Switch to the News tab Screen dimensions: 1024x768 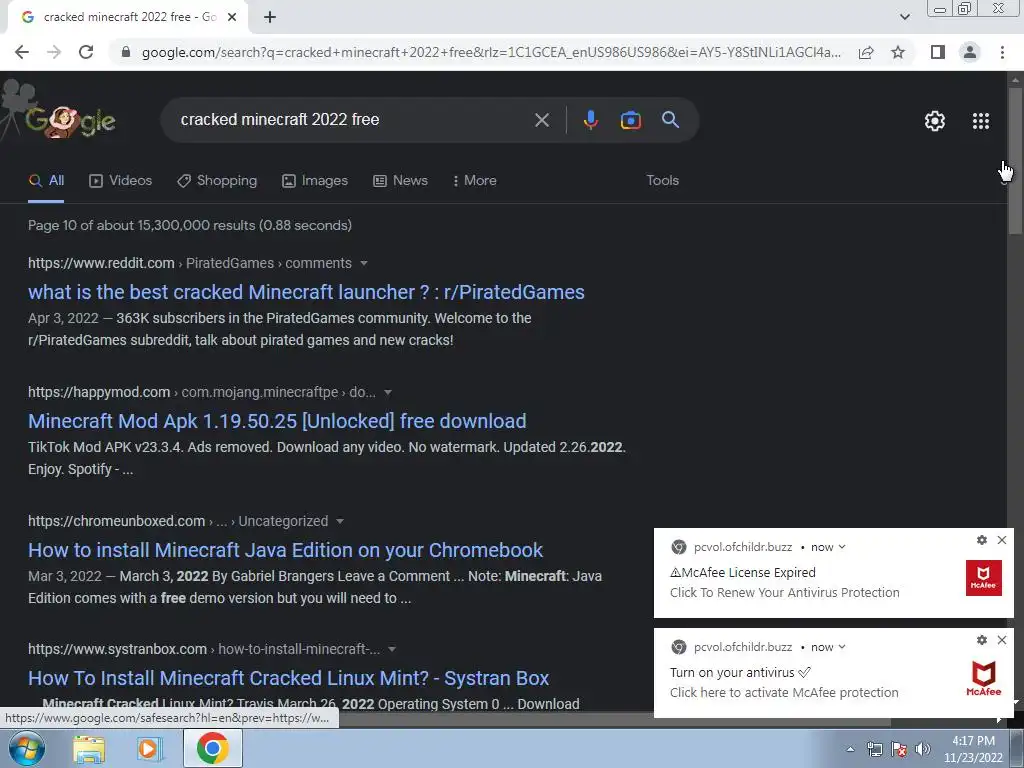click(x=400, y=181)
